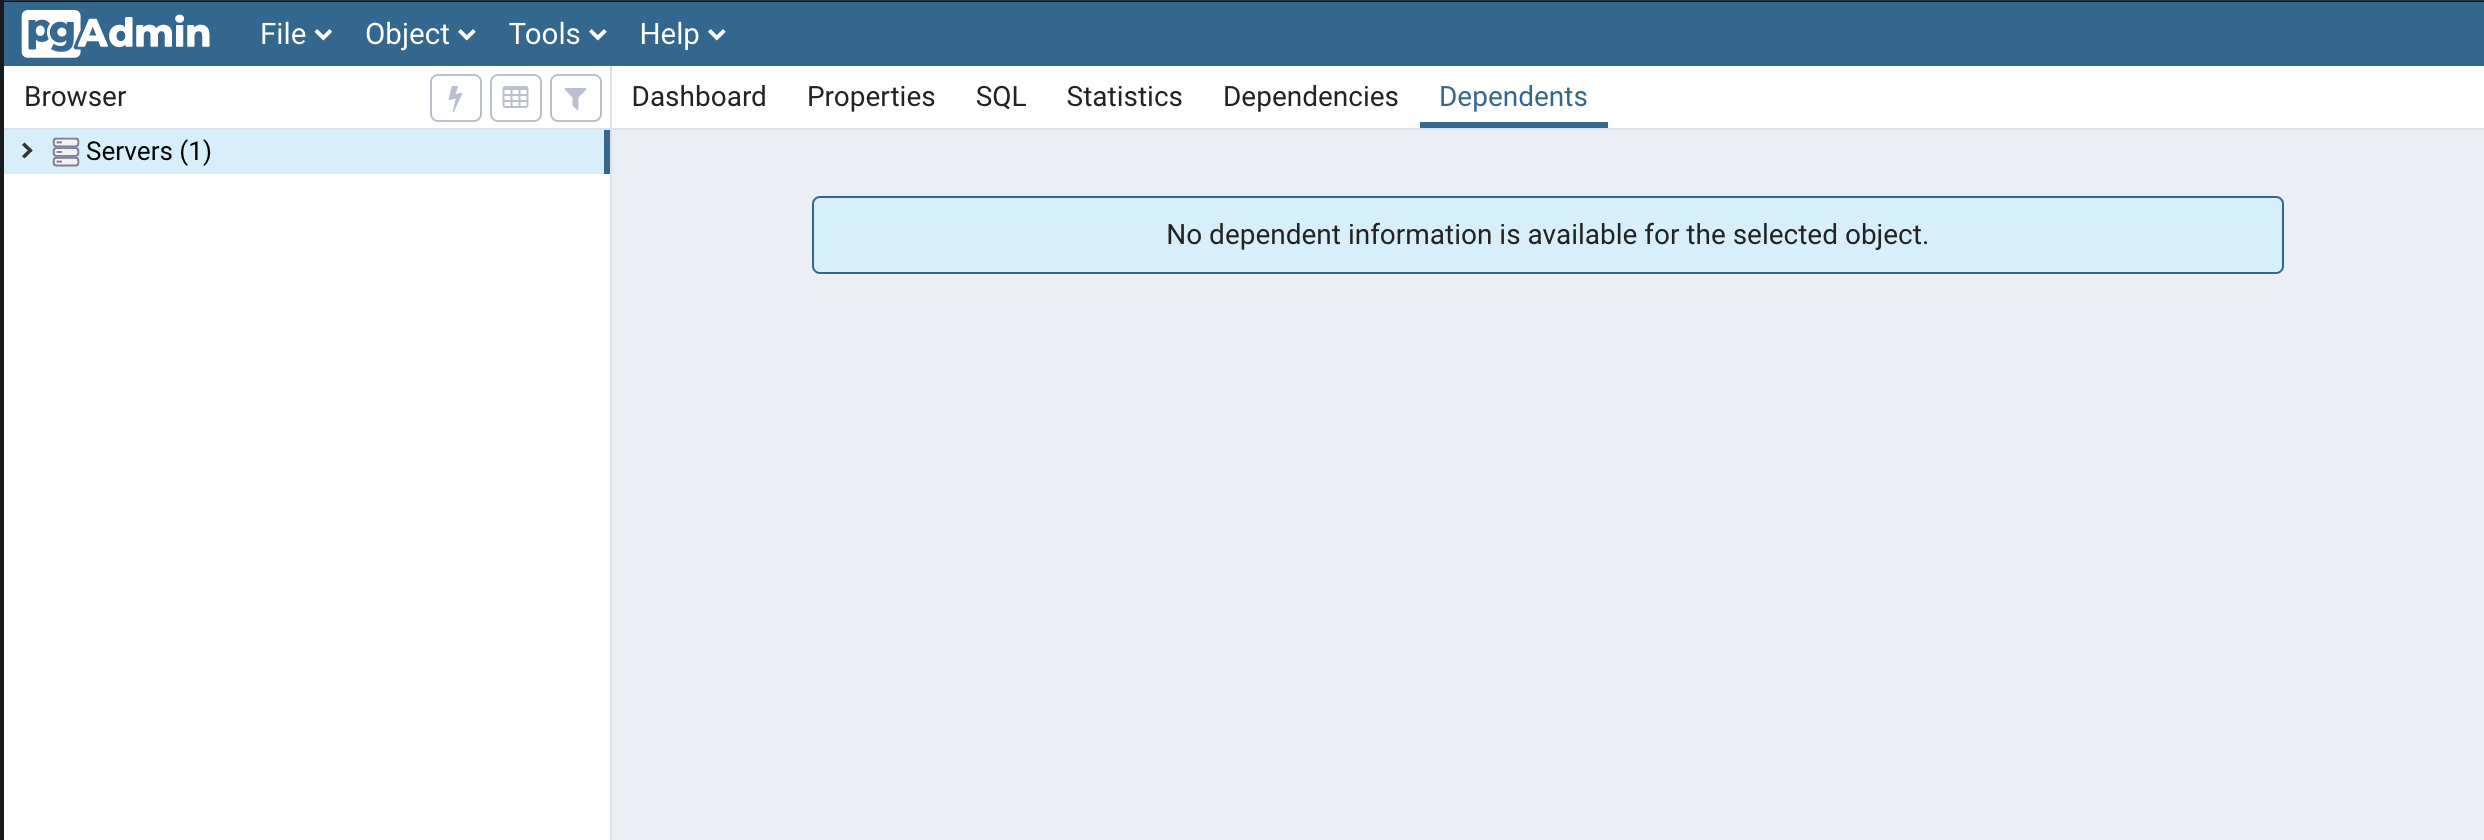
Task: Click the Servers group stack icon
Action: tap(66, 152)
